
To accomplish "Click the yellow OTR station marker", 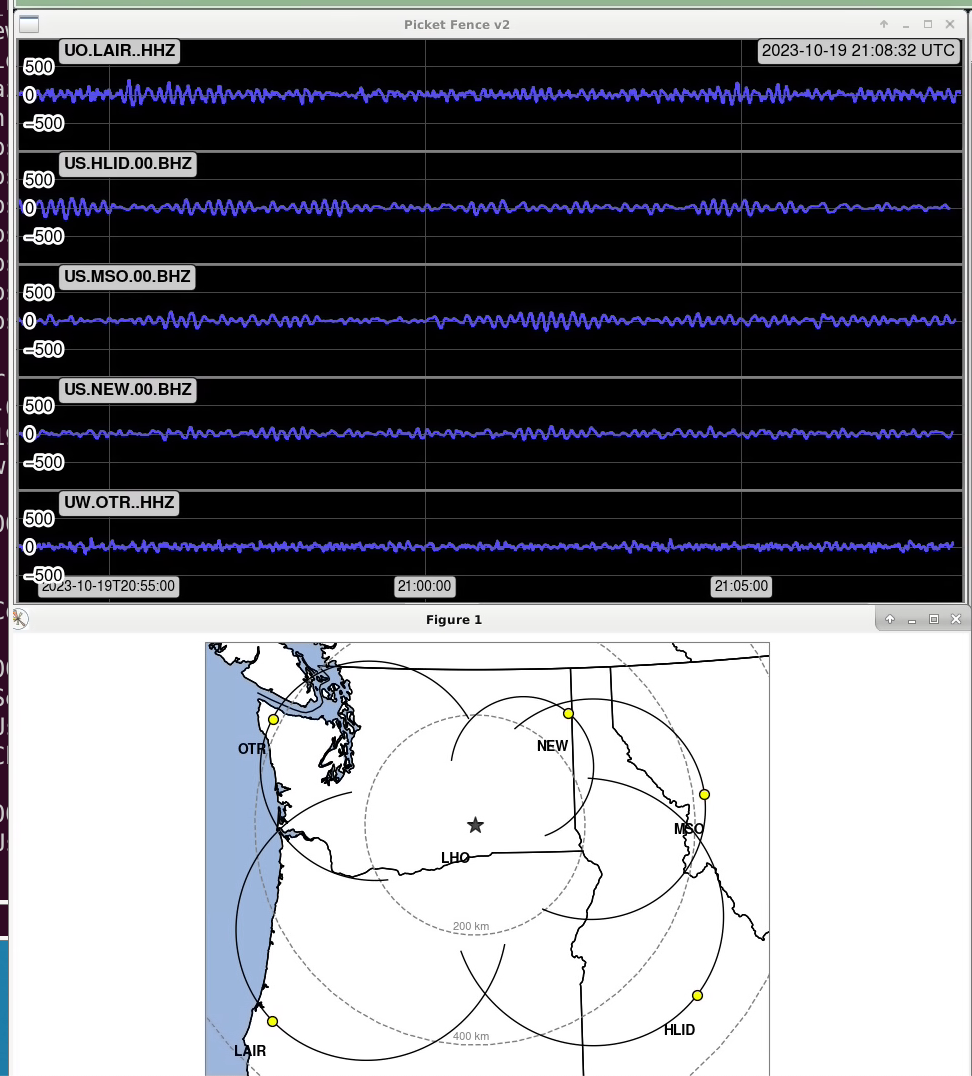I will (273, 719).
